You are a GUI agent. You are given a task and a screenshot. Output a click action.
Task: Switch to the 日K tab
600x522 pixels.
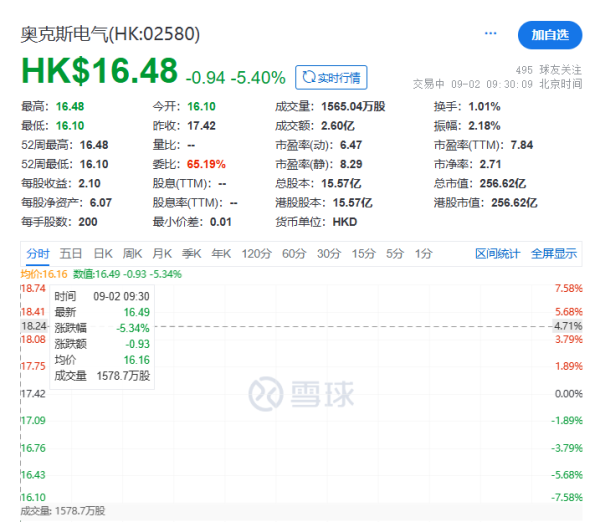click(x=103, y=253)
